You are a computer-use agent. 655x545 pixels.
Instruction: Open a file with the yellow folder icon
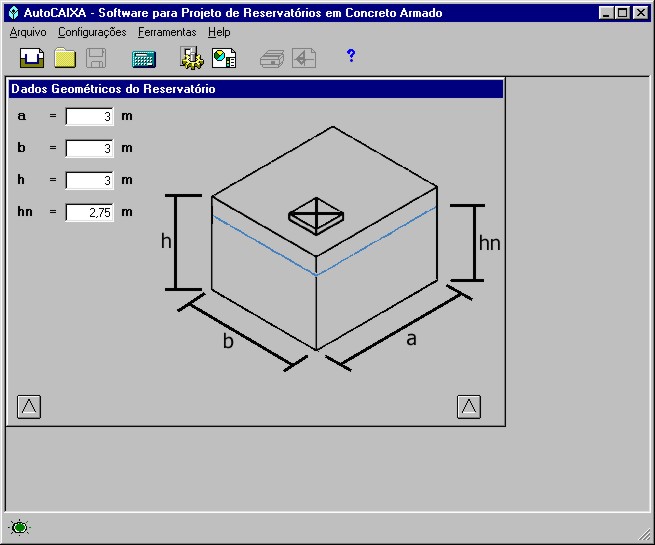[65, 58]
